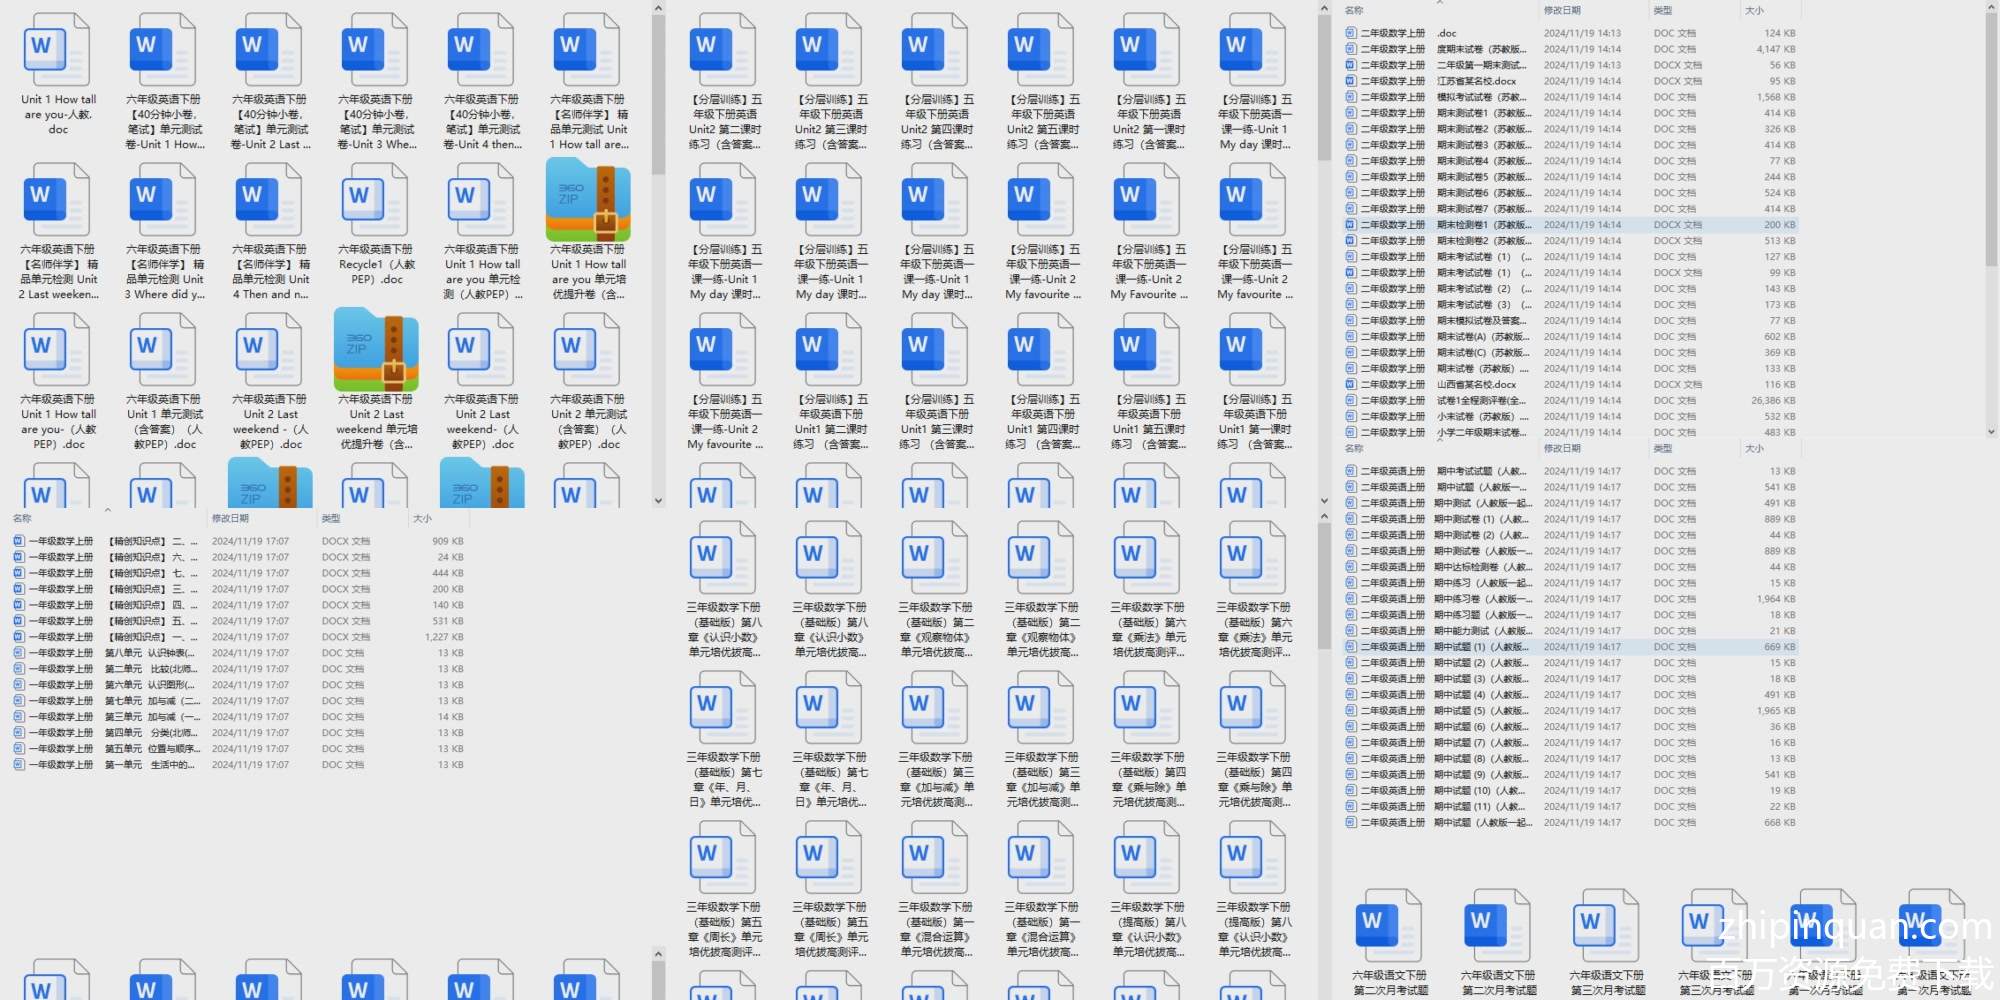This screenshot has width=2000, height=1000.
Task: Sort the 二年级英语上册 list by 类型 column
Action: tap(1662, 448)
